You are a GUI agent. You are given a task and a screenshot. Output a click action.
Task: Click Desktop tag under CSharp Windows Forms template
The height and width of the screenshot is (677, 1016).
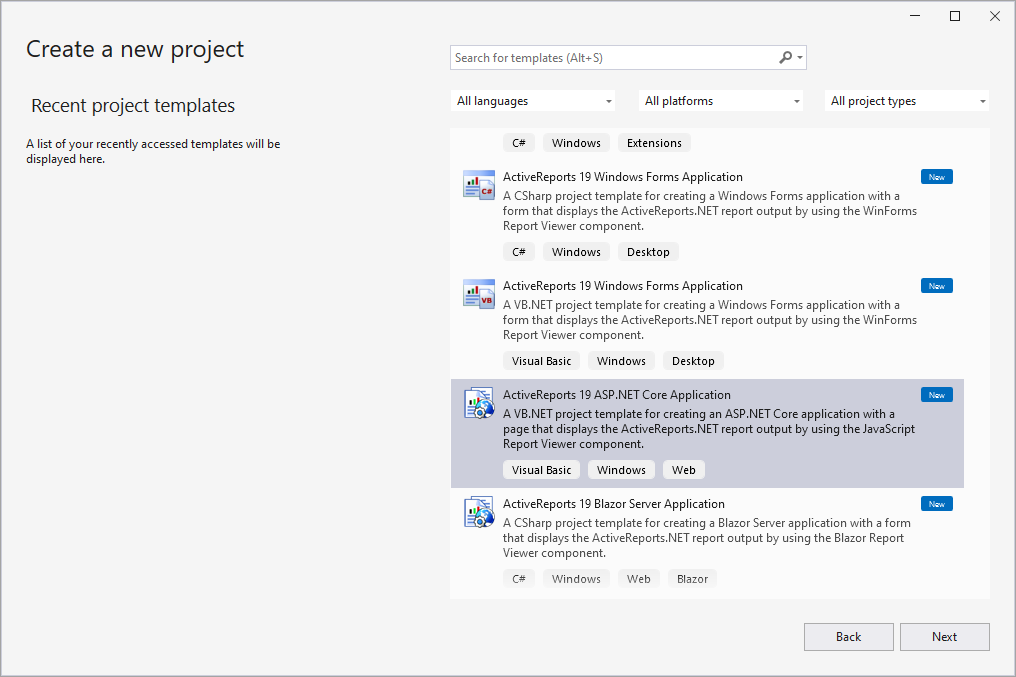coord(648,252)
